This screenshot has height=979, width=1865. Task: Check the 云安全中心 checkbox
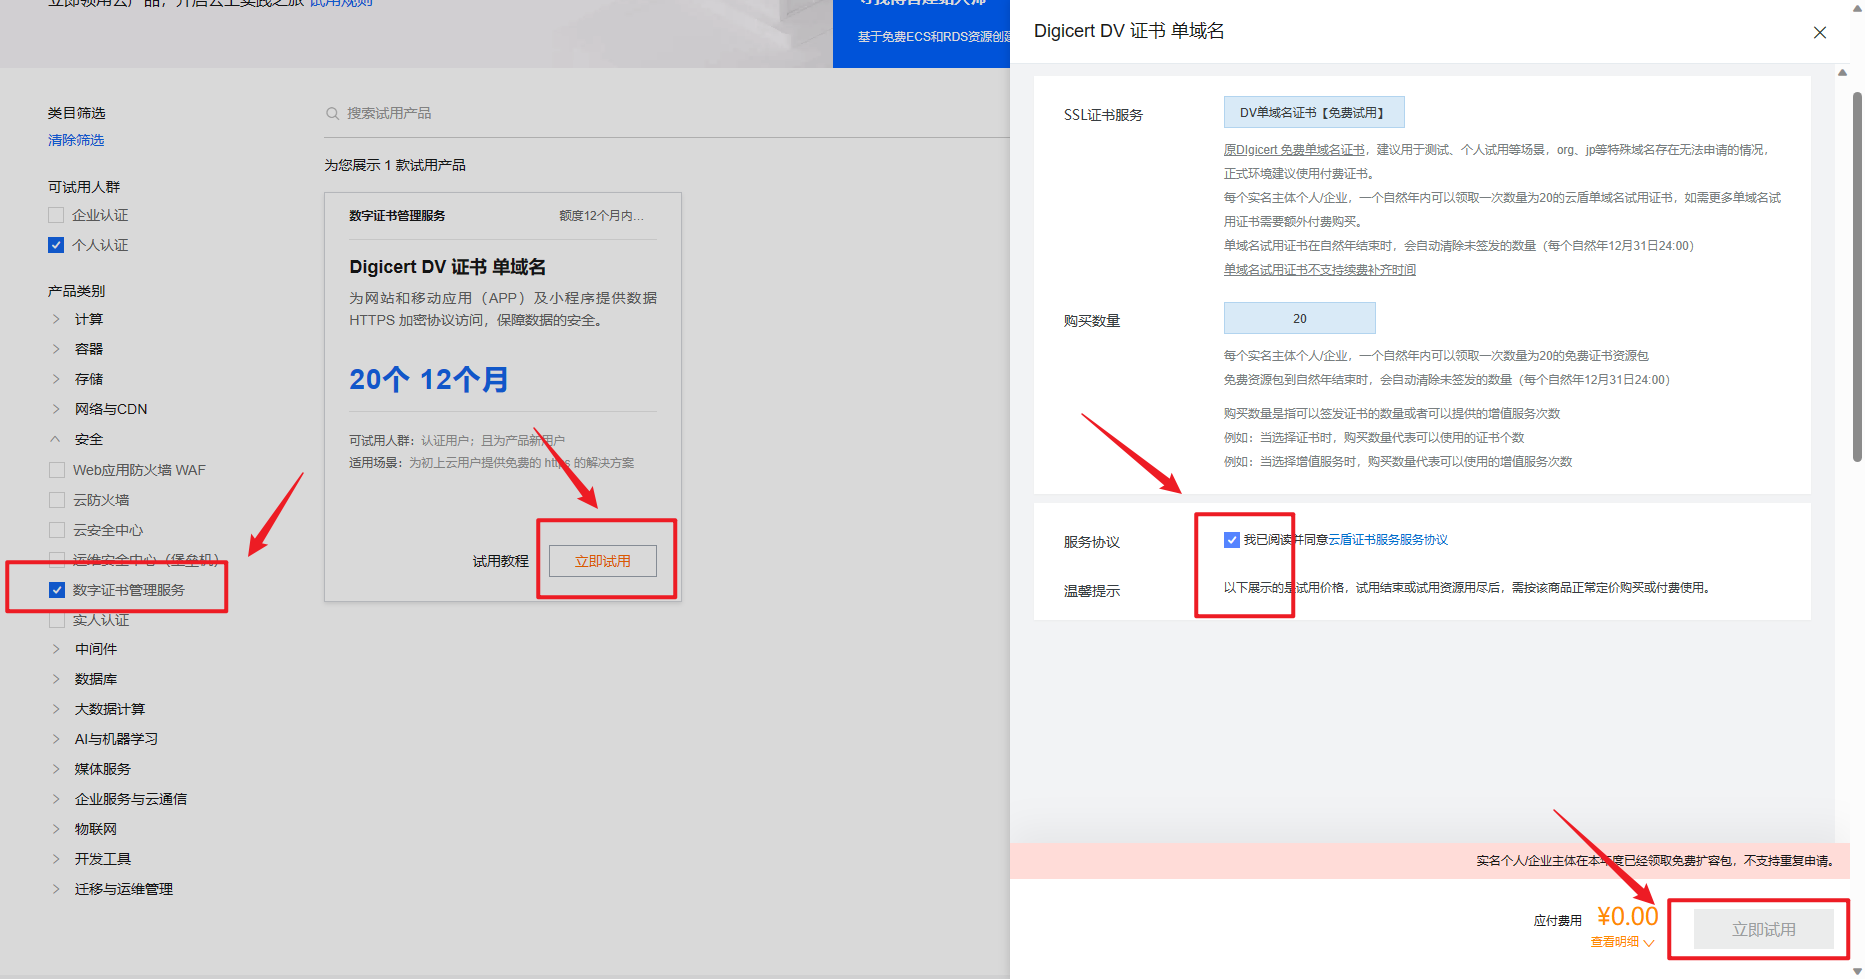[57, 530]
